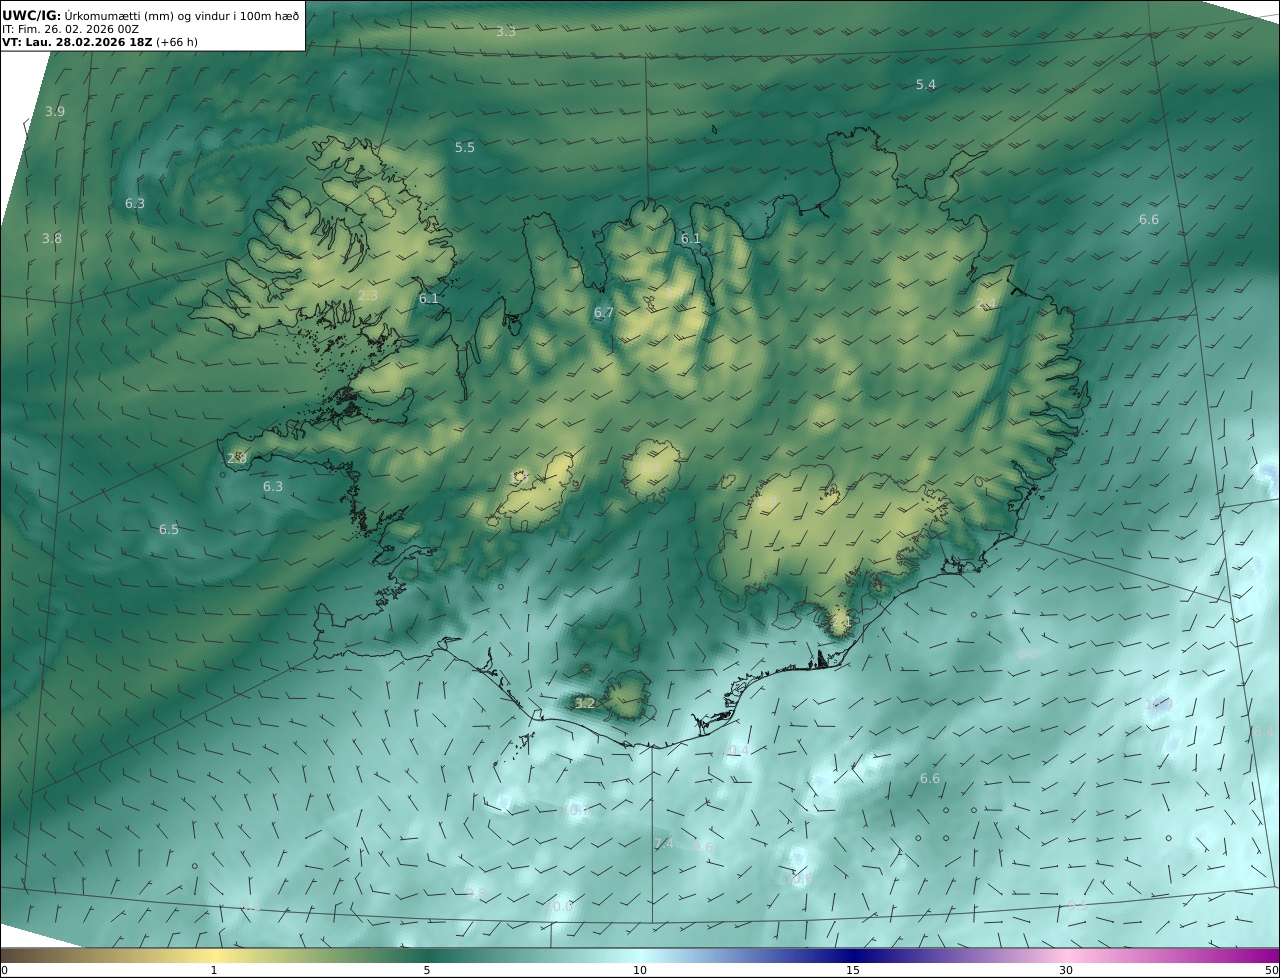Click the 6.1 label beside the 2.3 label
Viewport: 1280px width, 978px height.
429,299
